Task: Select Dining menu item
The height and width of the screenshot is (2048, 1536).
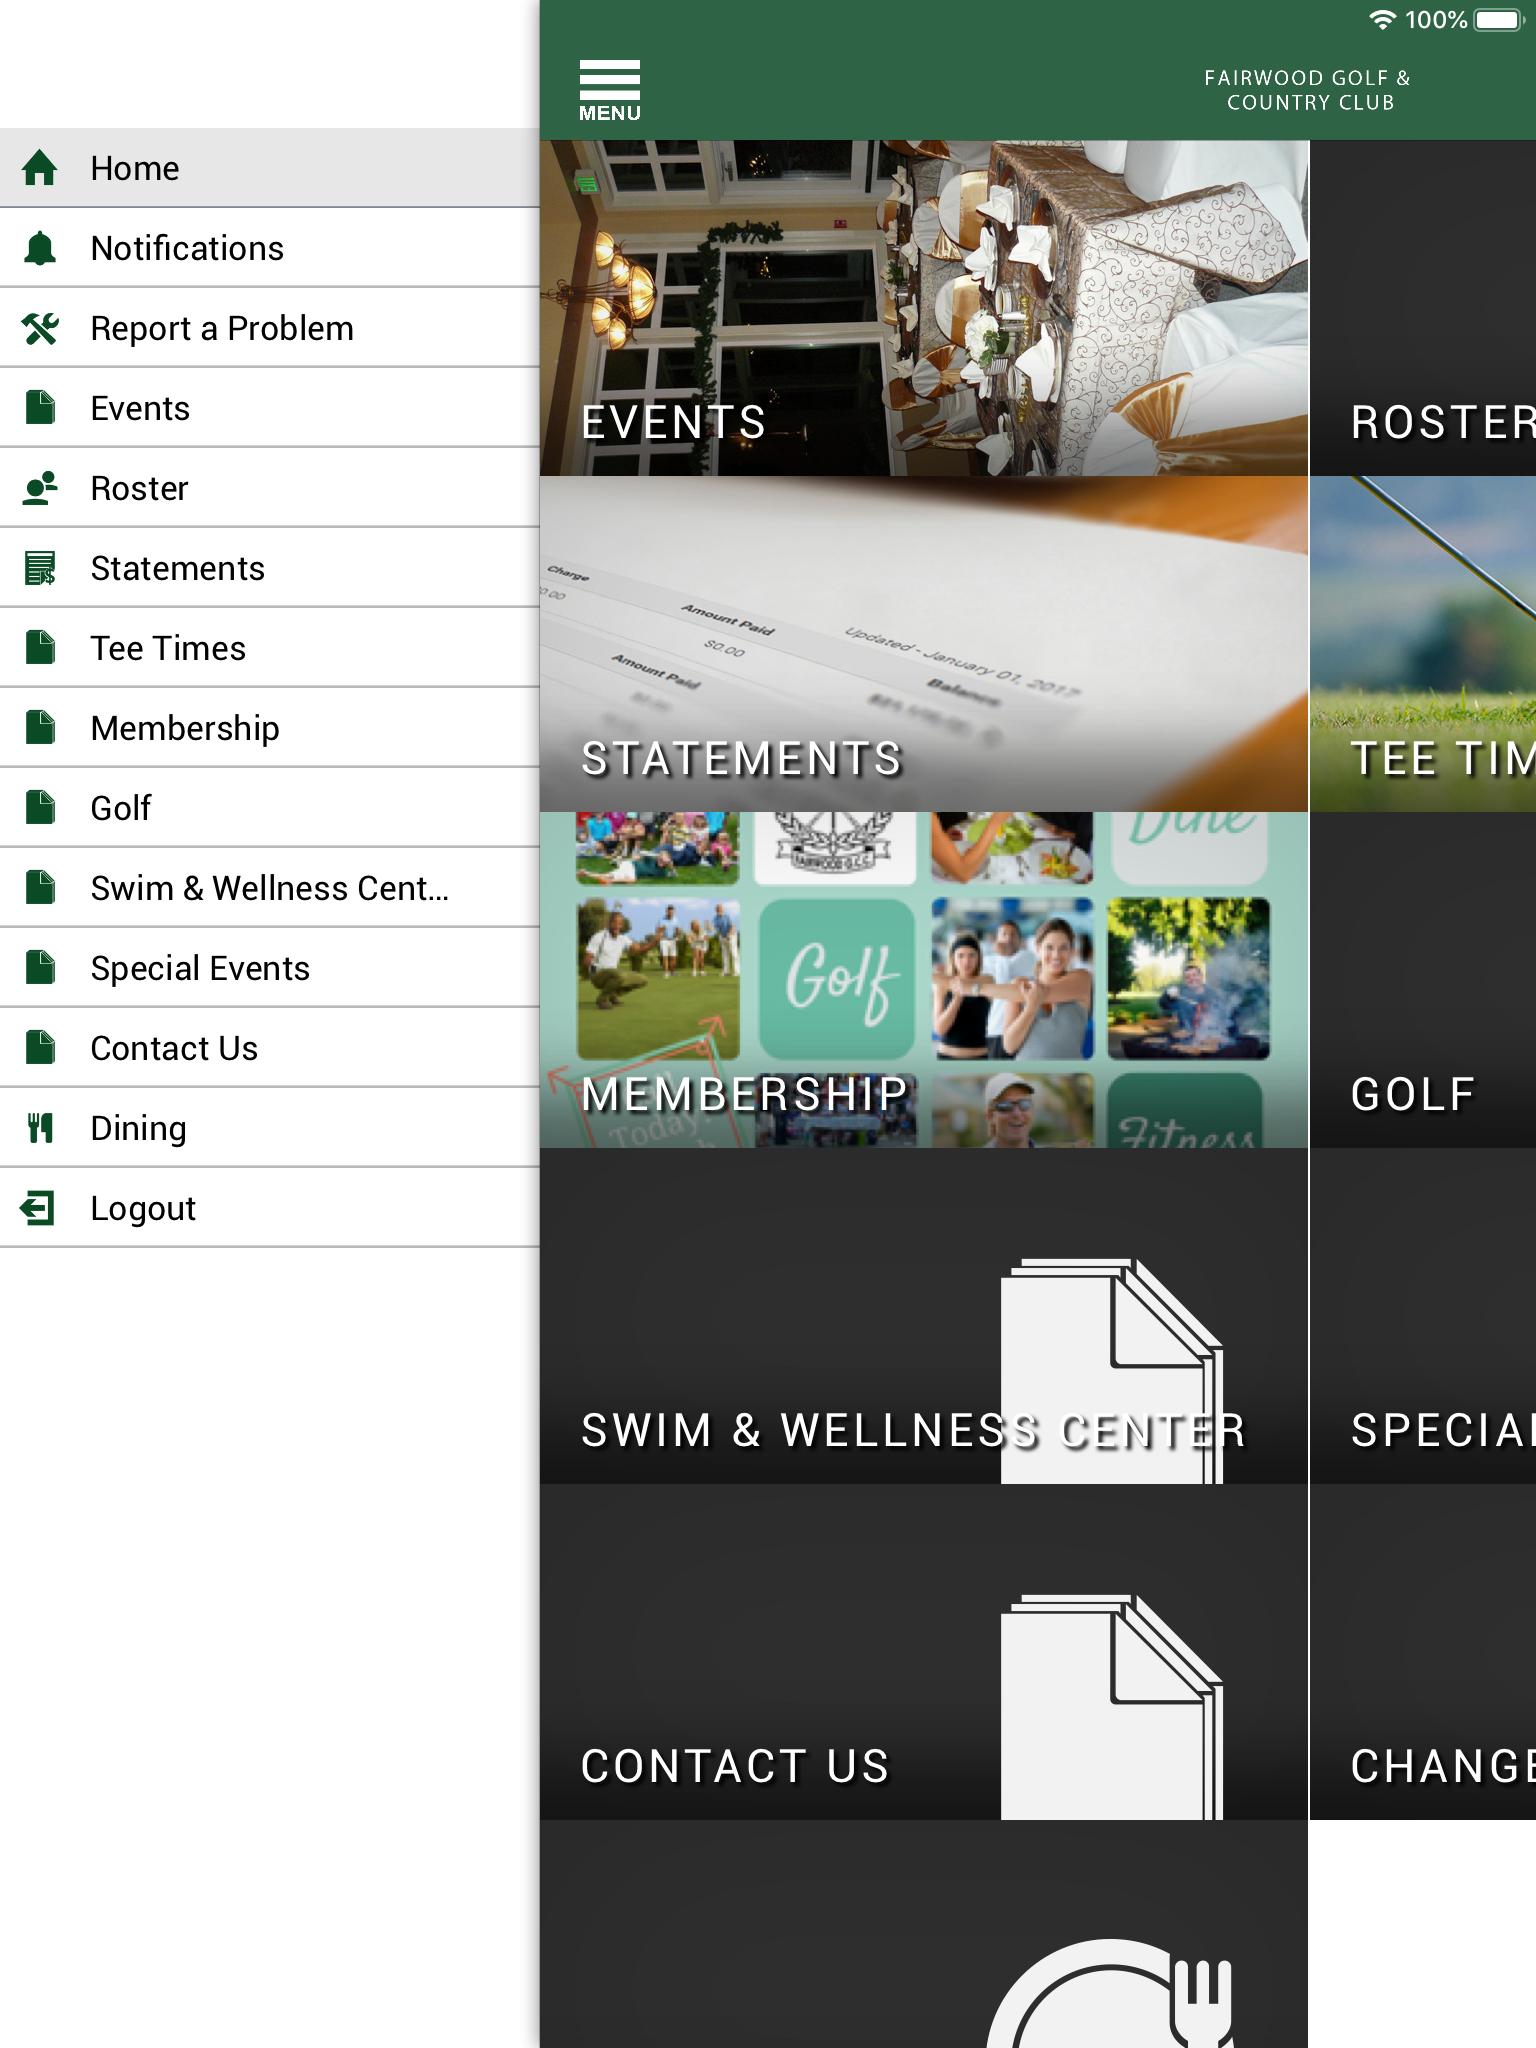Action: click(270, 1128)
